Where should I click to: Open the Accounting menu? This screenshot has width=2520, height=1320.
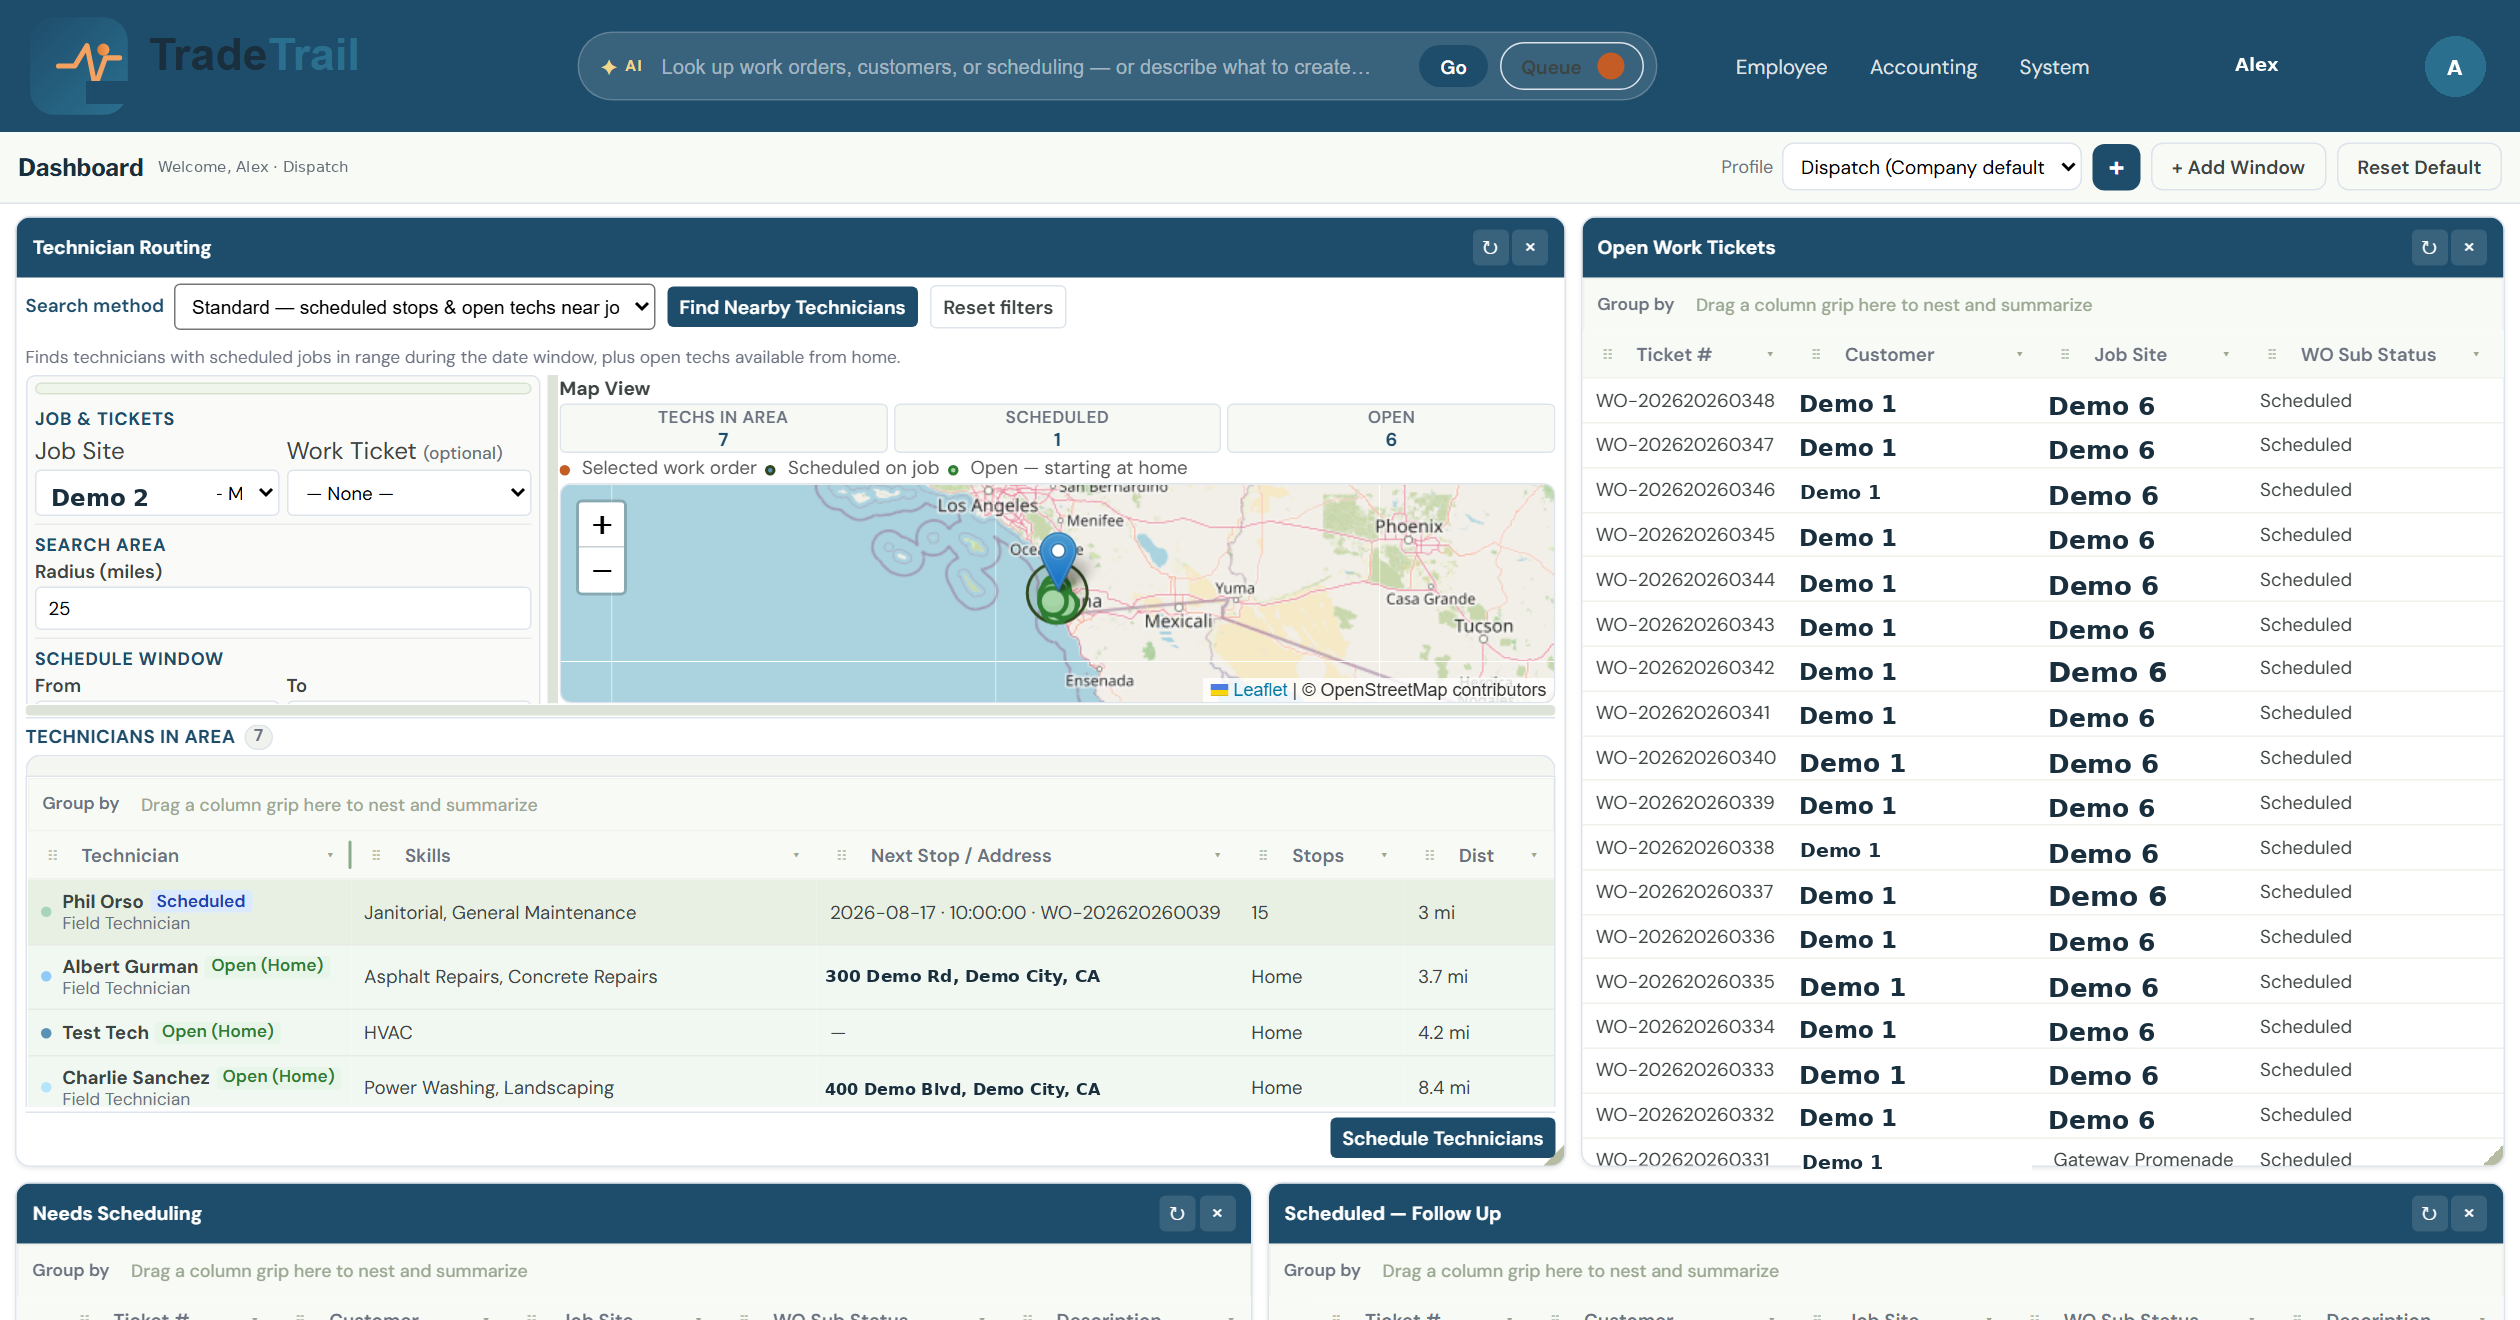(1923, 67)
